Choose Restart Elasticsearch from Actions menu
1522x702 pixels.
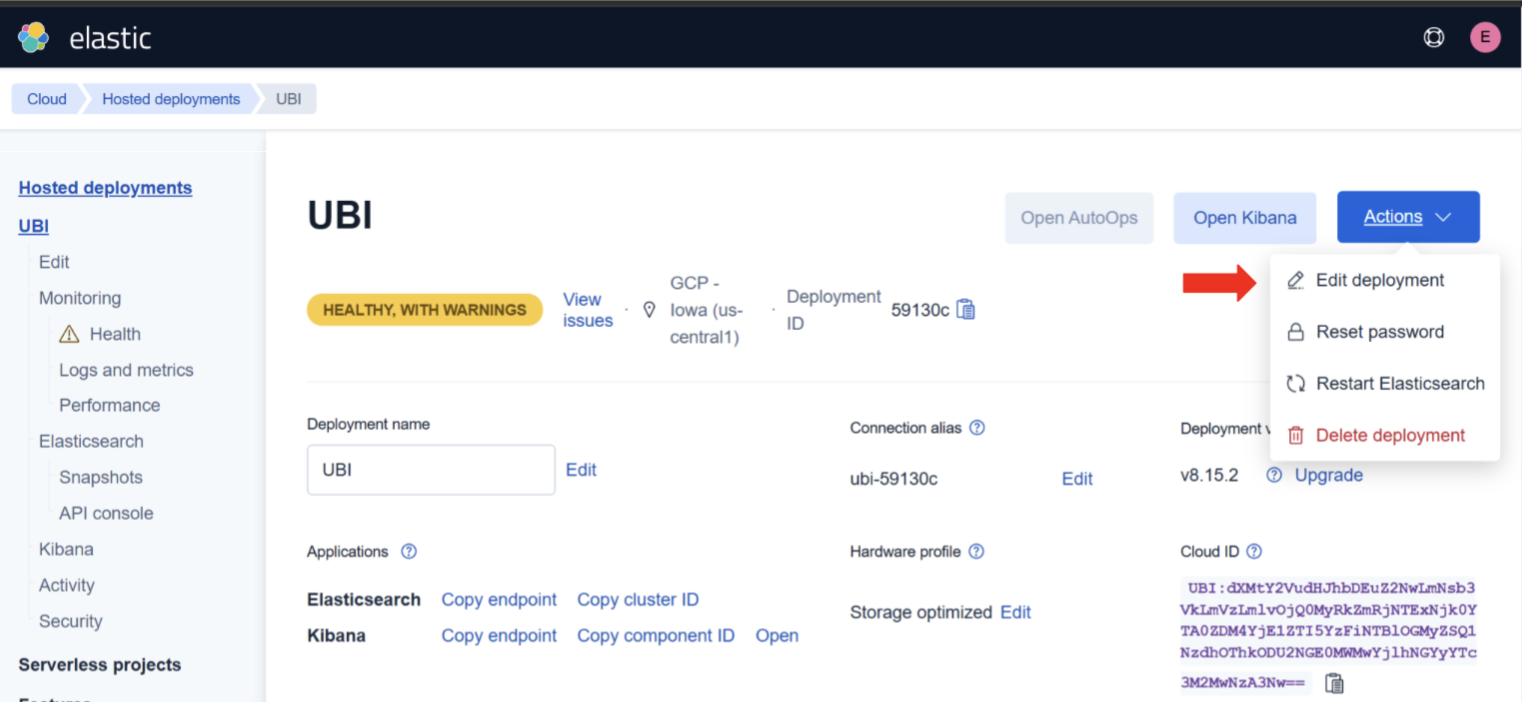coord(1384,383)
